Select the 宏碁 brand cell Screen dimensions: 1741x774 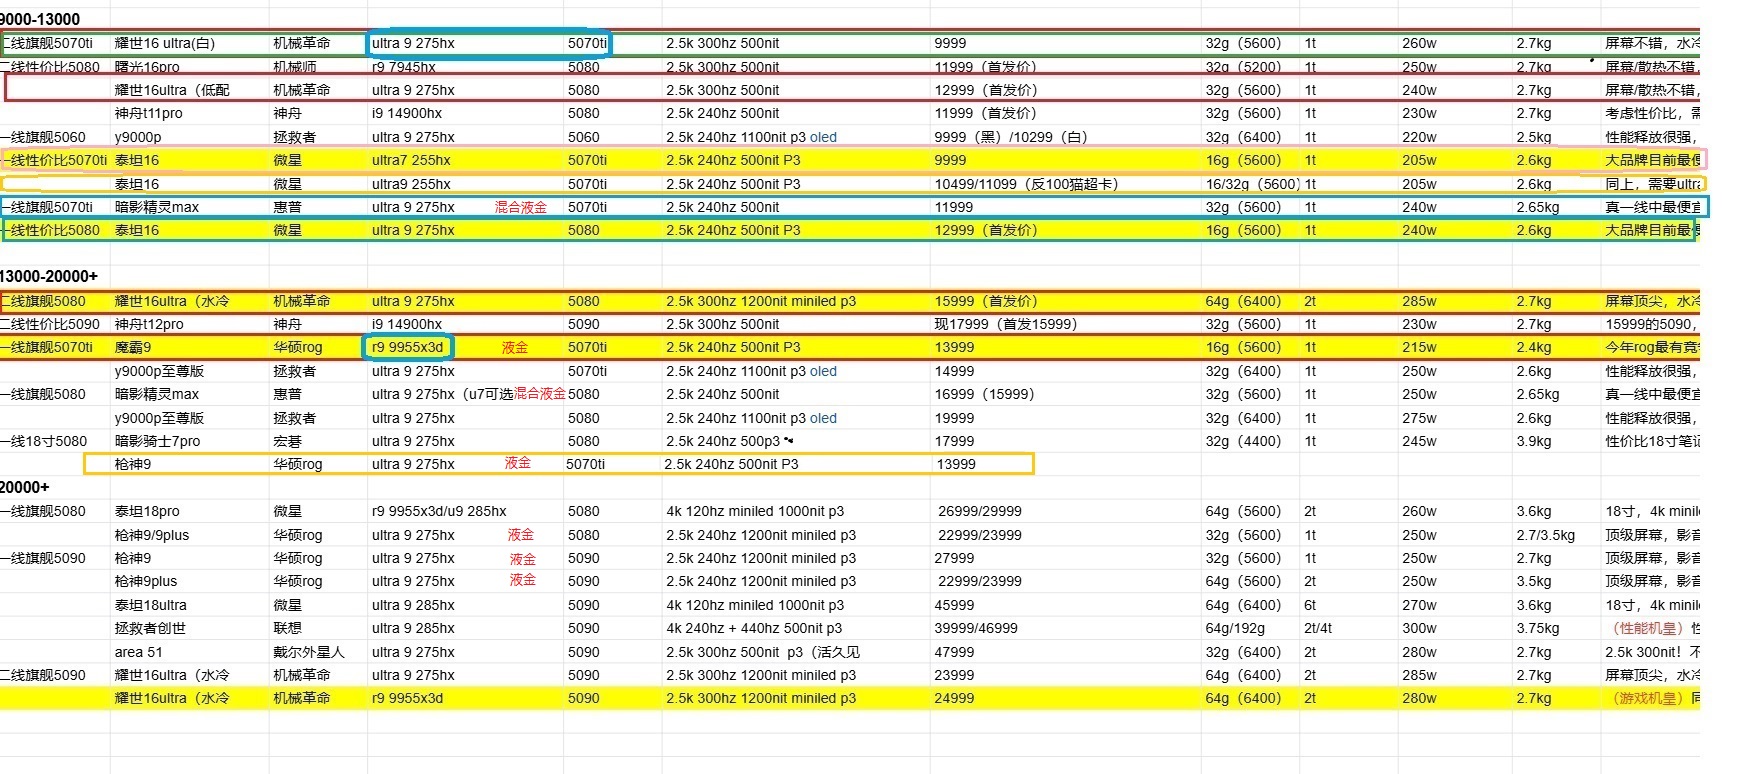[x=287, y=441]
